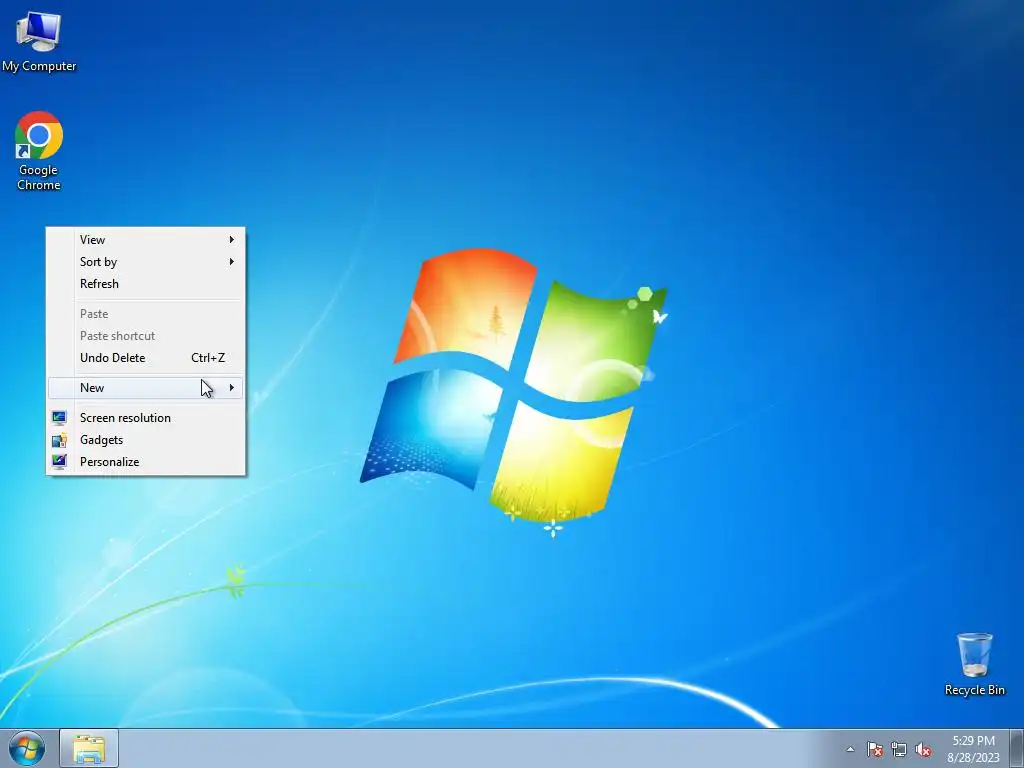Click the Personalize menu icon
The image size is (1024, 768).
pyautogui.click(x=59, y=462)
